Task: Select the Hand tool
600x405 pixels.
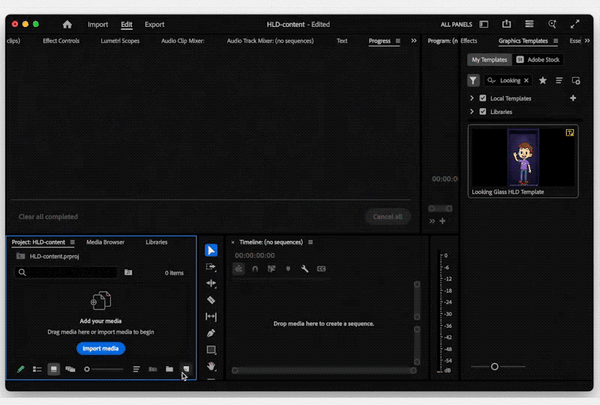Action: point(211,366)
